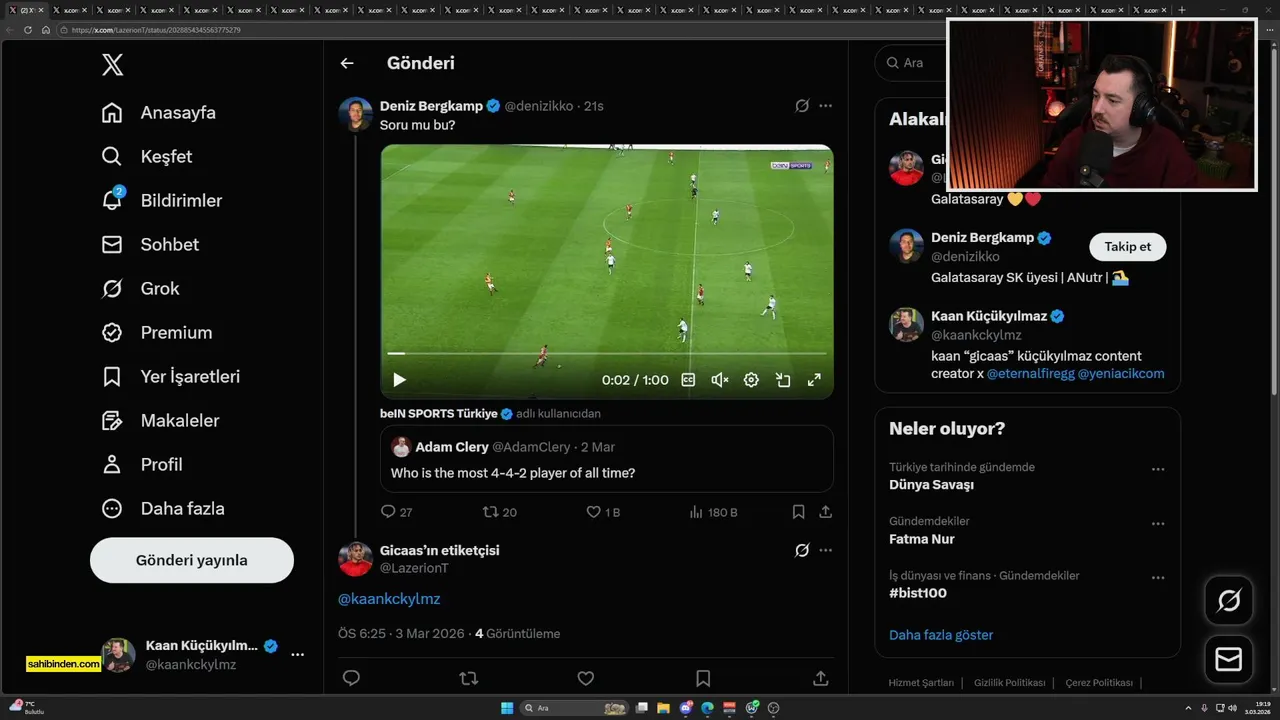
Task: Repost the LazerionT post
Action: coord(468,678)
